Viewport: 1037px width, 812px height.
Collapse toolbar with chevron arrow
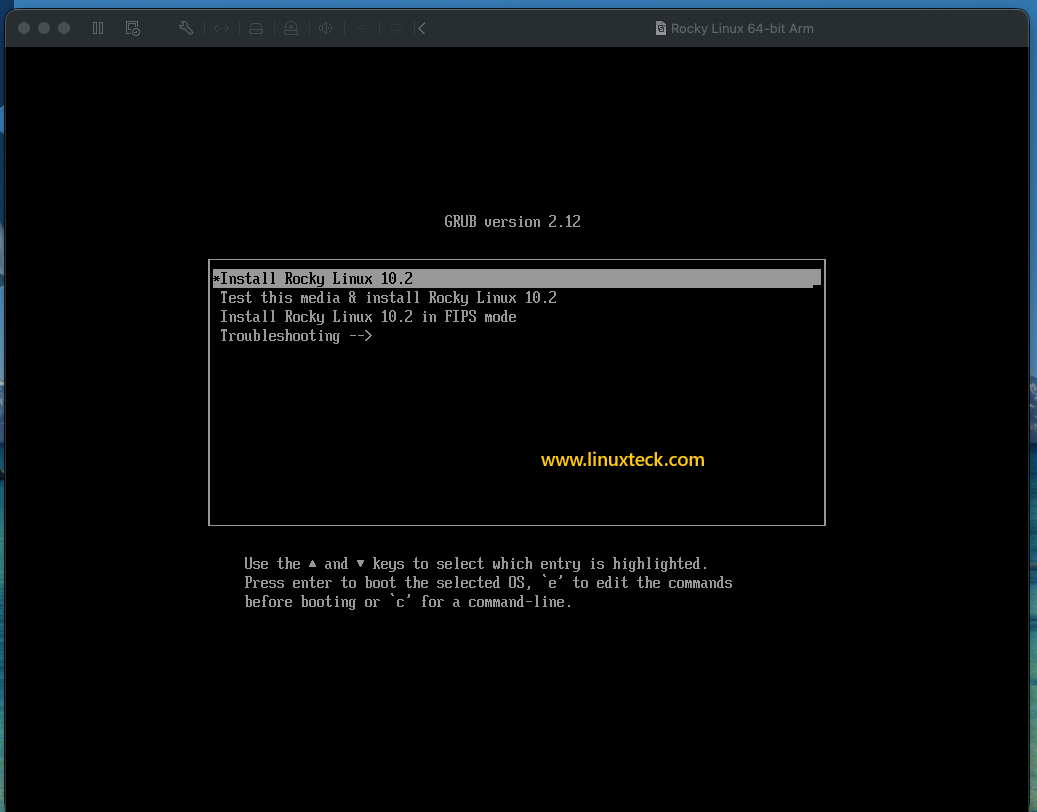point(422,28)
